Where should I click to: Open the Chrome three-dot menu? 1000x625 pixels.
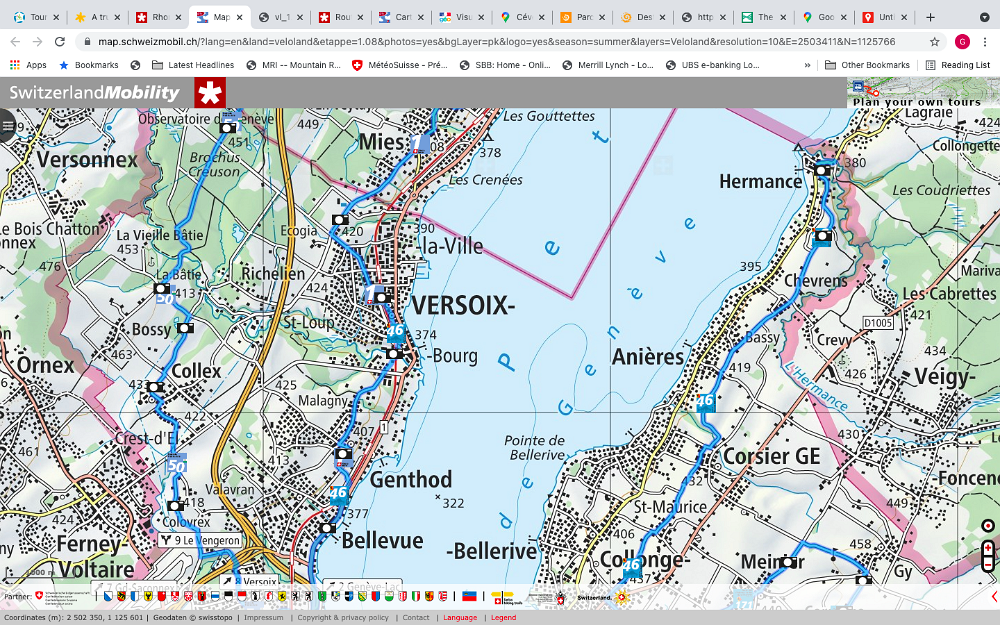tap(985, 42)
